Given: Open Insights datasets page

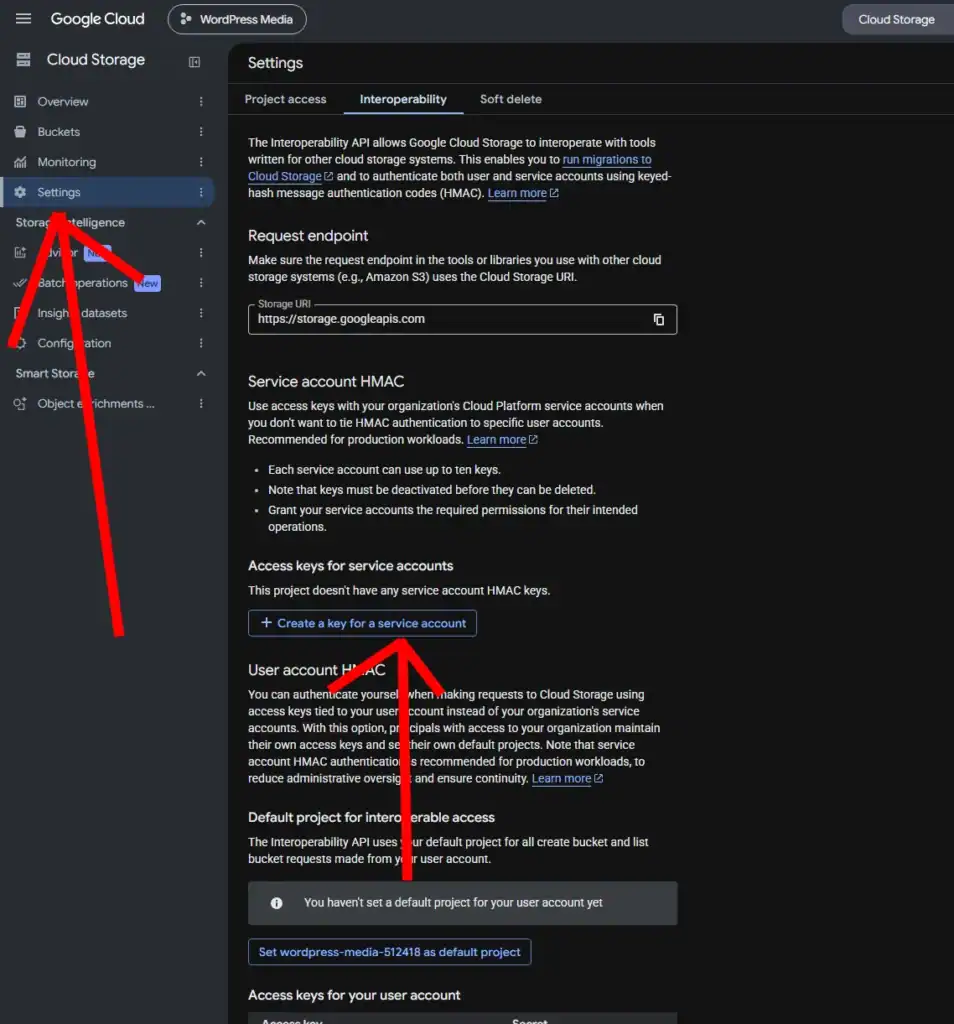Looking at the screenshot, I should 82,313.
